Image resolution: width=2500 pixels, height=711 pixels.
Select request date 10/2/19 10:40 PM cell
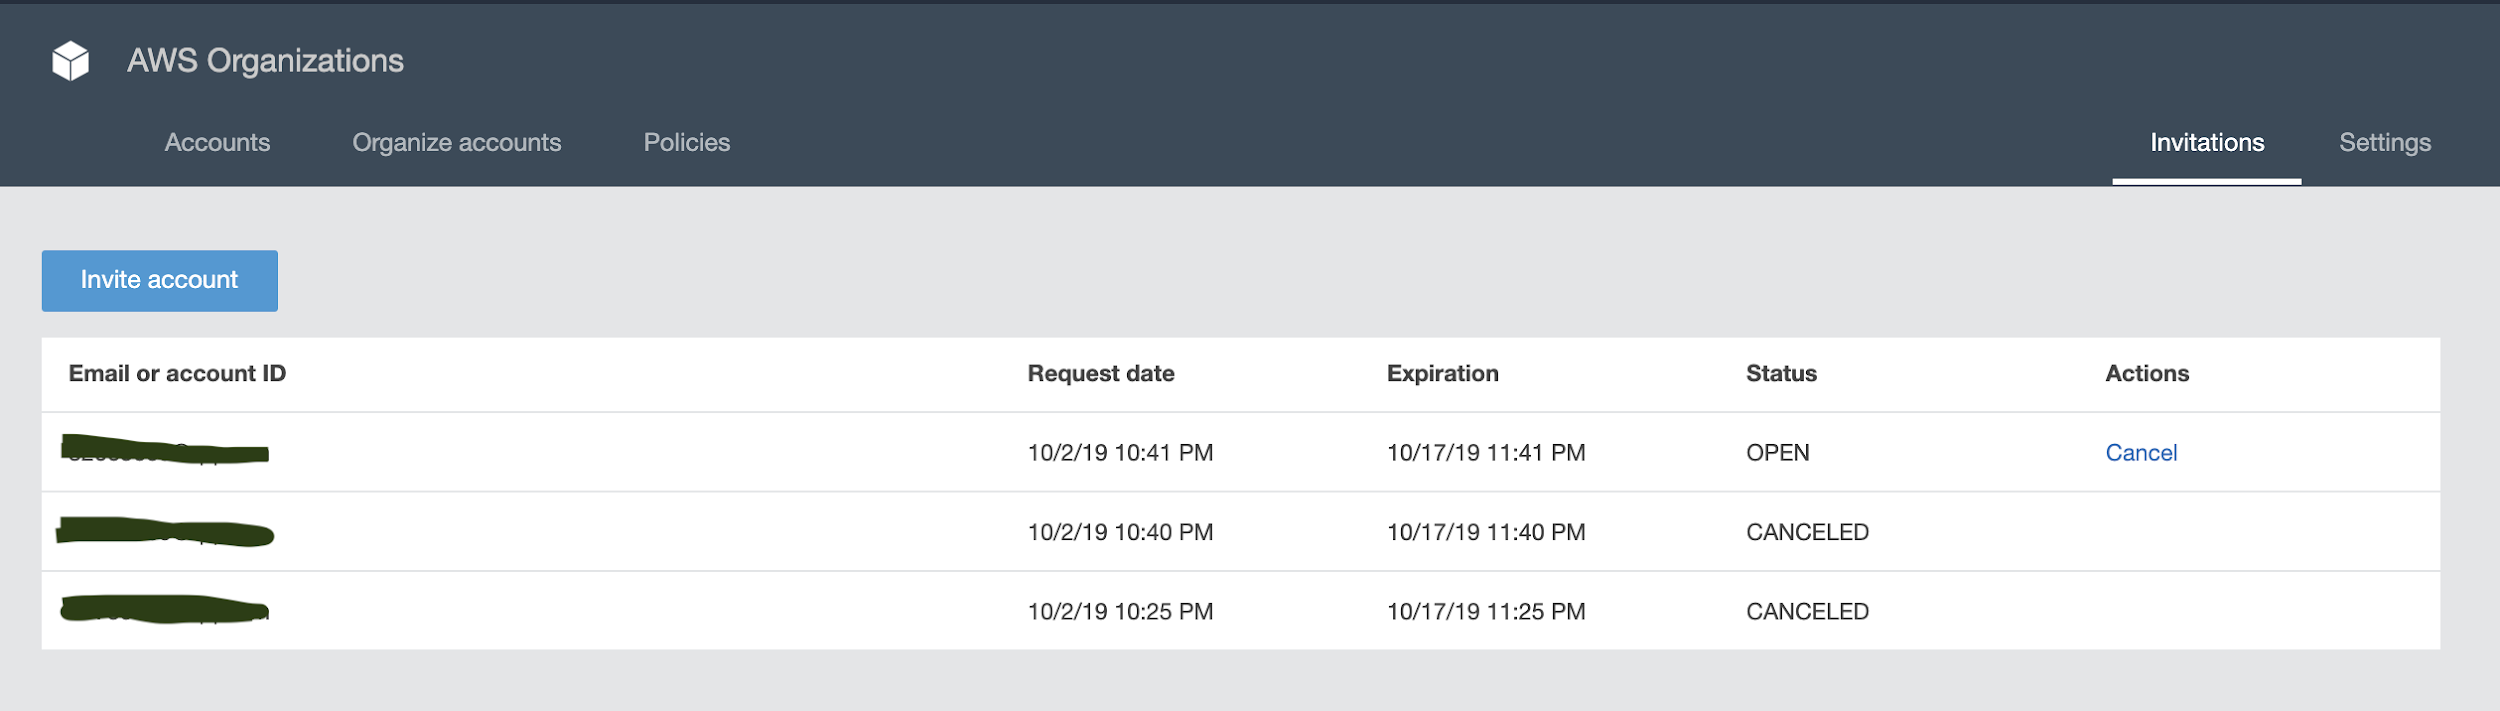click(x=1120, y=532)
